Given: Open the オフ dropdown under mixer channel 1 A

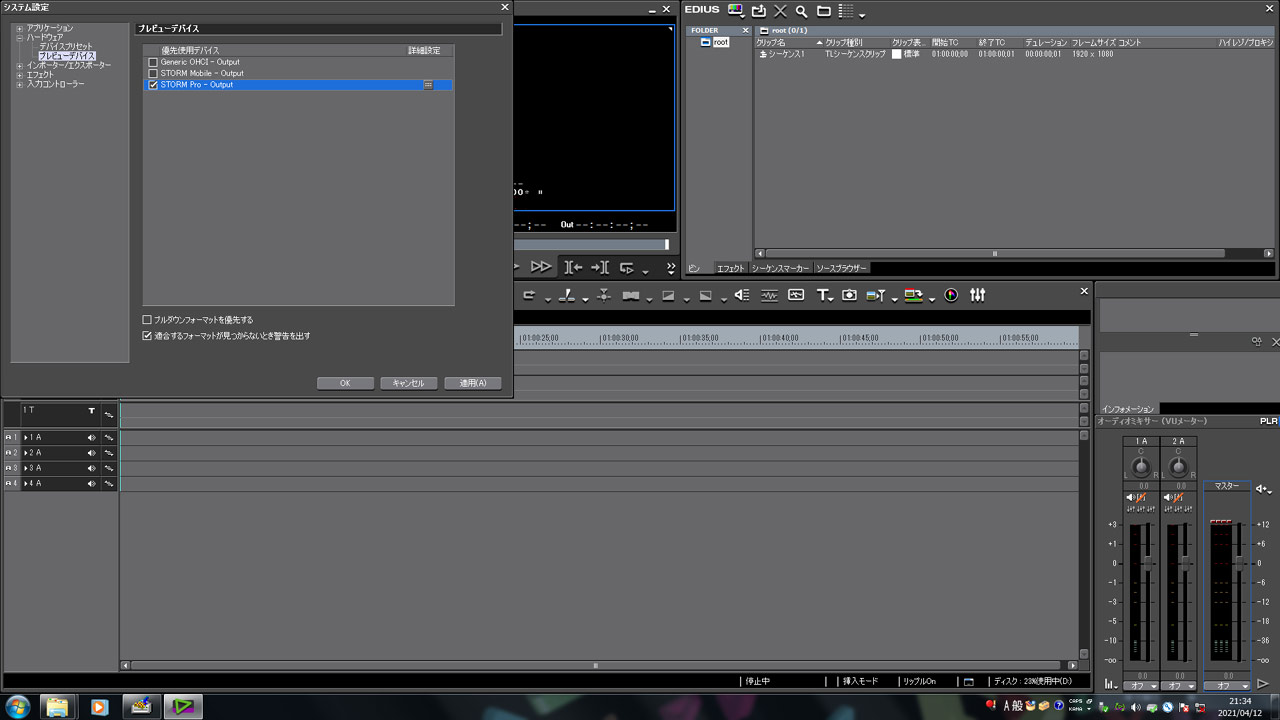Looking at the screenshot, I should tap(1141, 686).
